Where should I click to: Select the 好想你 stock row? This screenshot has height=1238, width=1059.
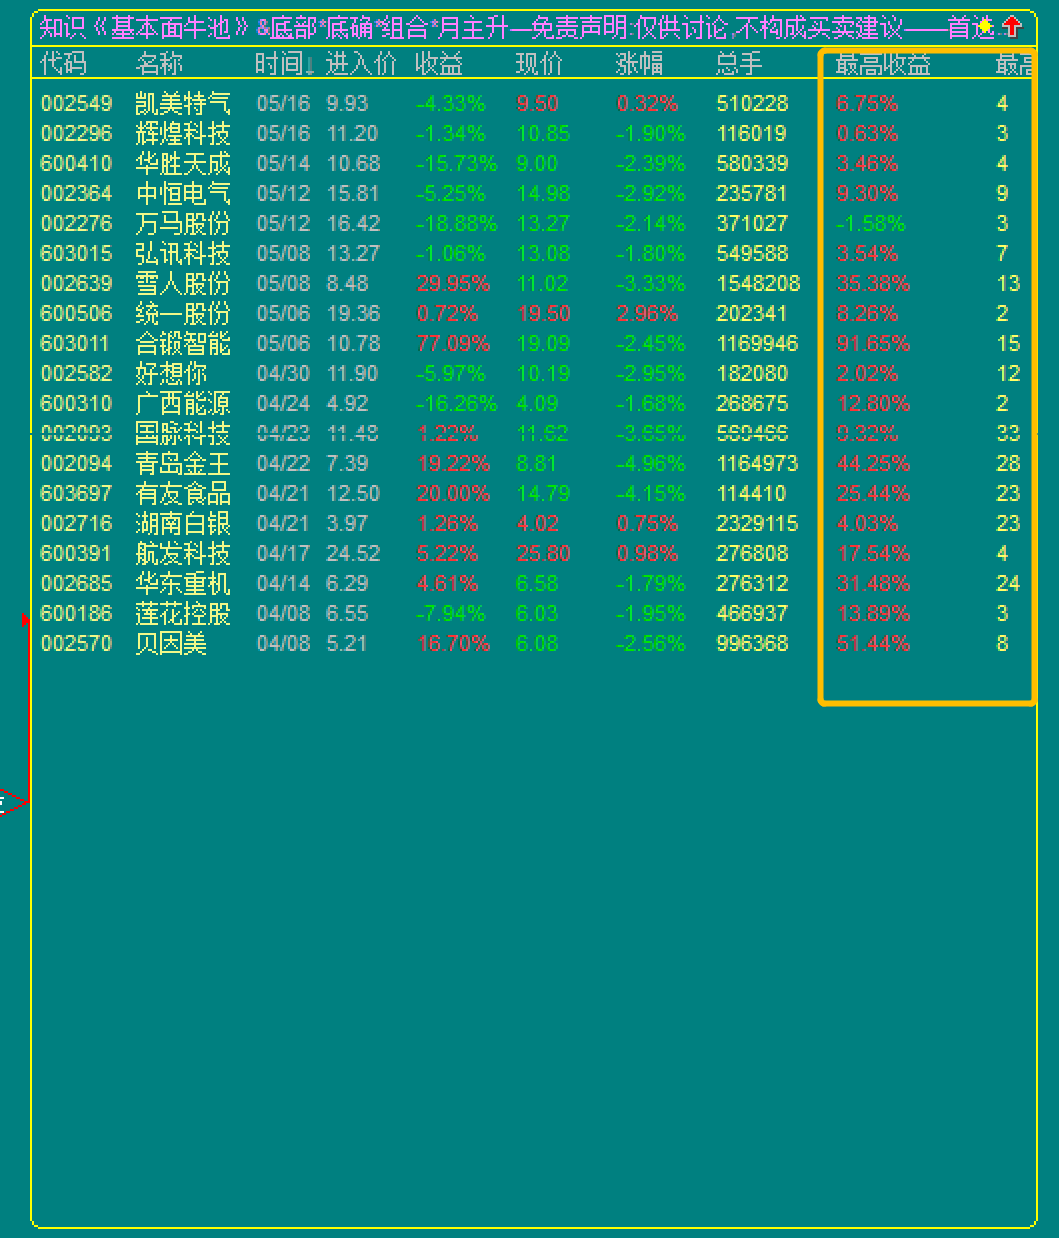point(532,373)
